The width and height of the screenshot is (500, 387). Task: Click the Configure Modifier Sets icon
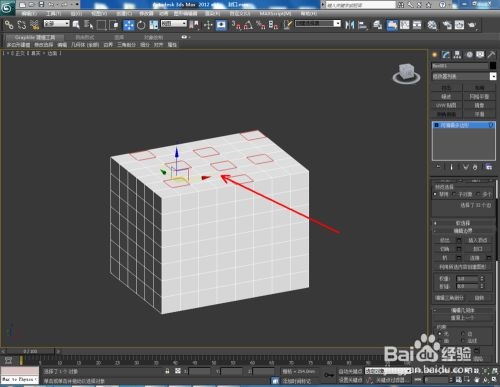[489, 167]
